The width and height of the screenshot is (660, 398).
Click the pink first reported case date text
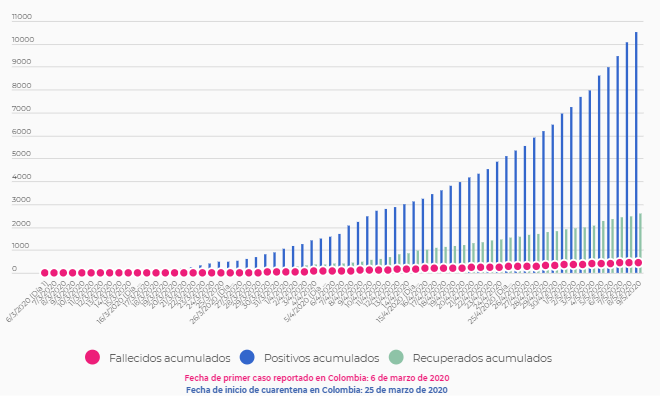tap(317, 378)
